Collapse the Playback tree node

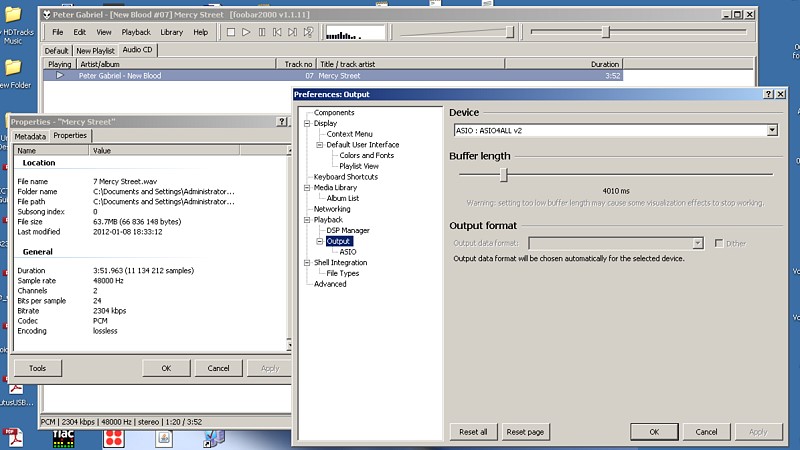(x=308, y=219)
